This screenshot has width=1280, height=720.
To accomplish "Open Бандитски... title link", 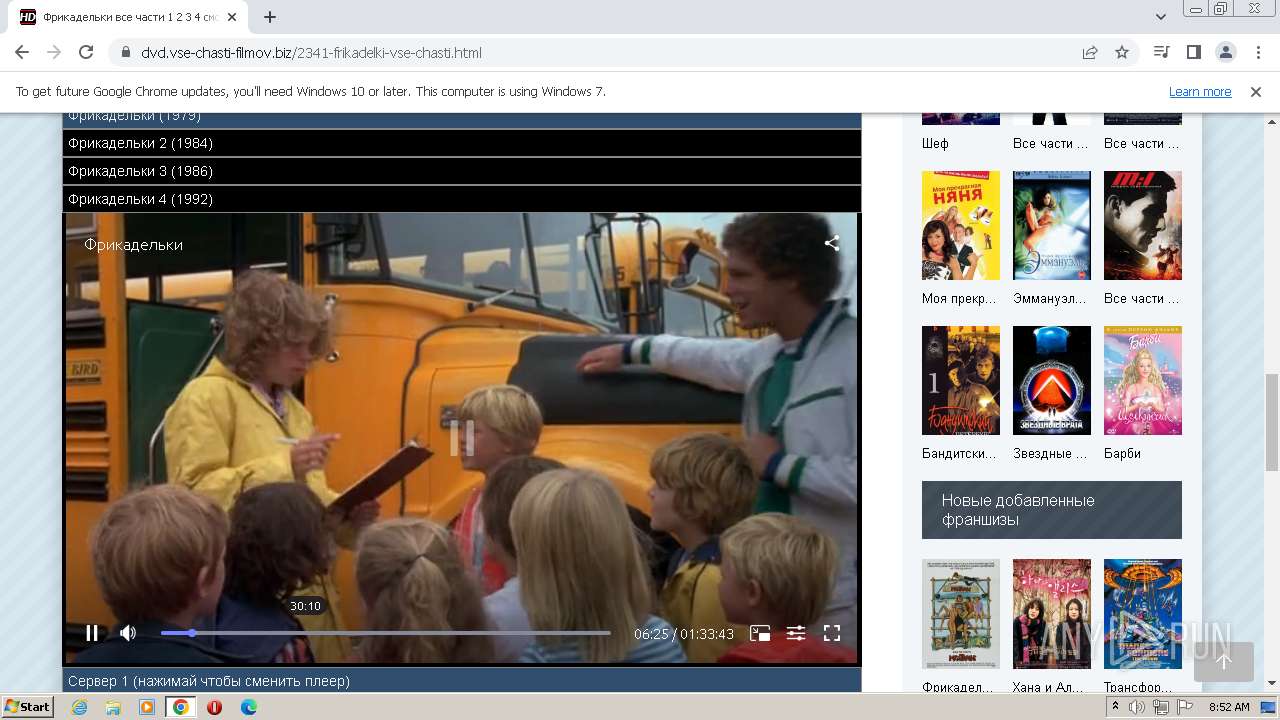I will tap(959, 453).
